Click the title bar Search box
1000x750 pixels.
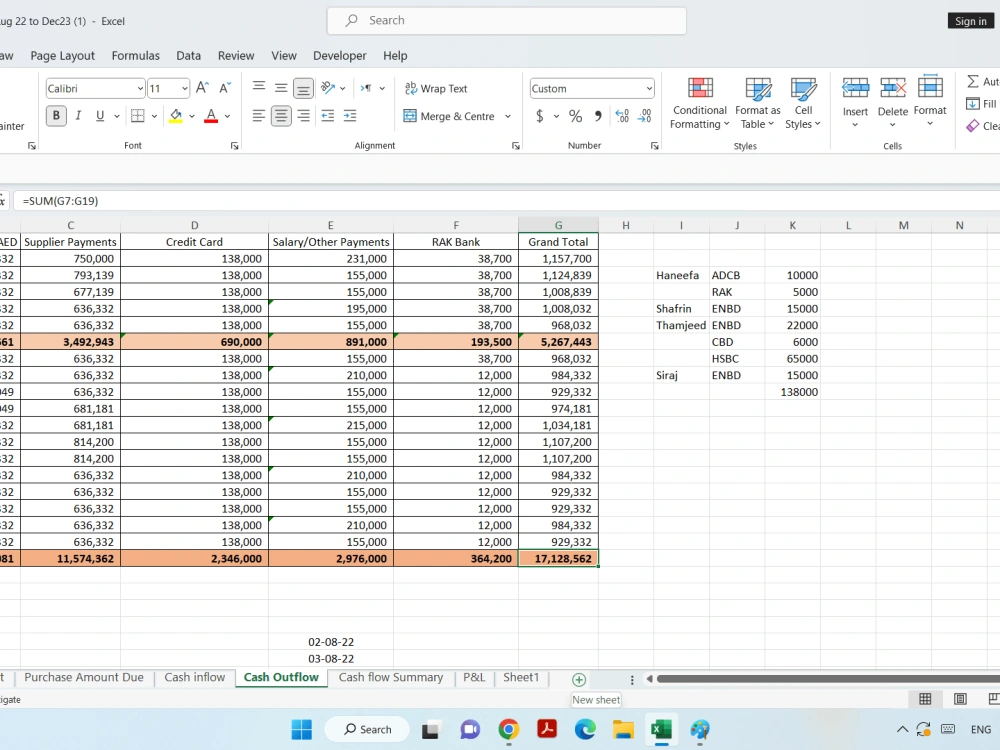(507, 20)
